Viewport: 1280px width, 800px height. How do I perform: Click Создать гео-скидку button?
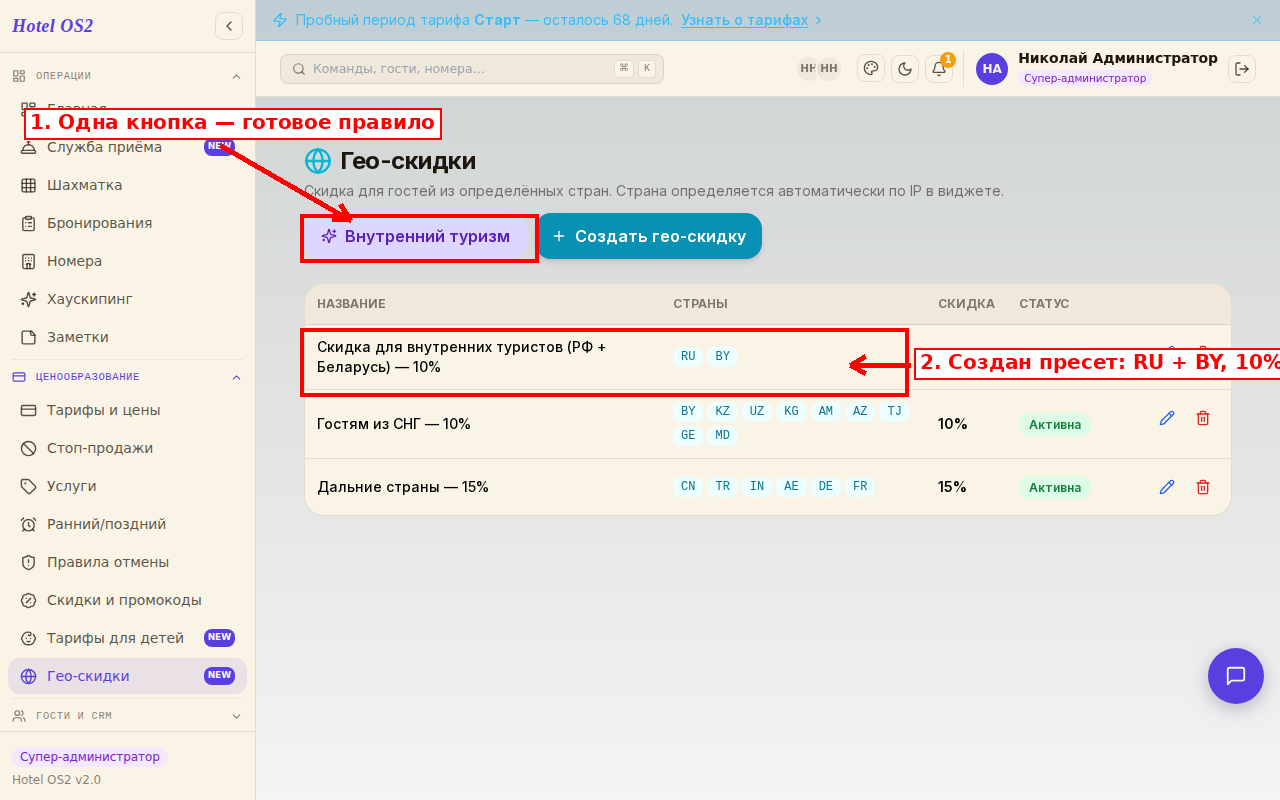pos(649,236)
